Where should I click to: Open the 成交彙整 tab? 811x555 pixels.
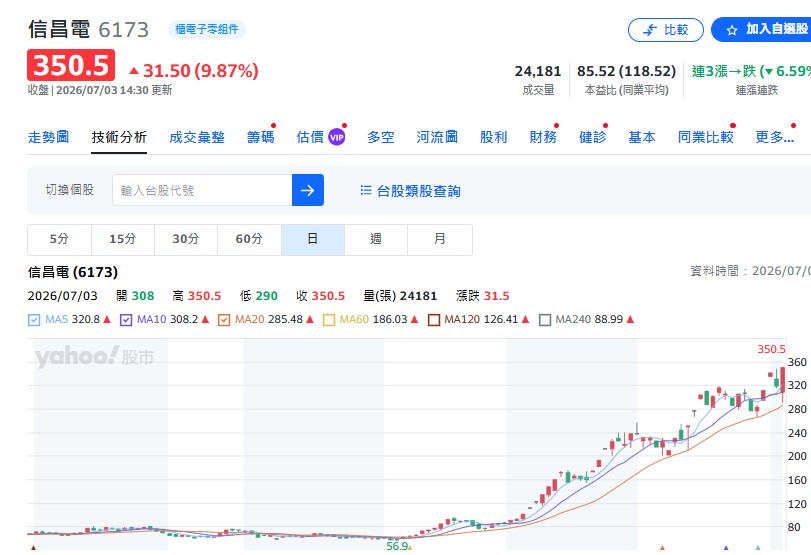tap(197, 137)
